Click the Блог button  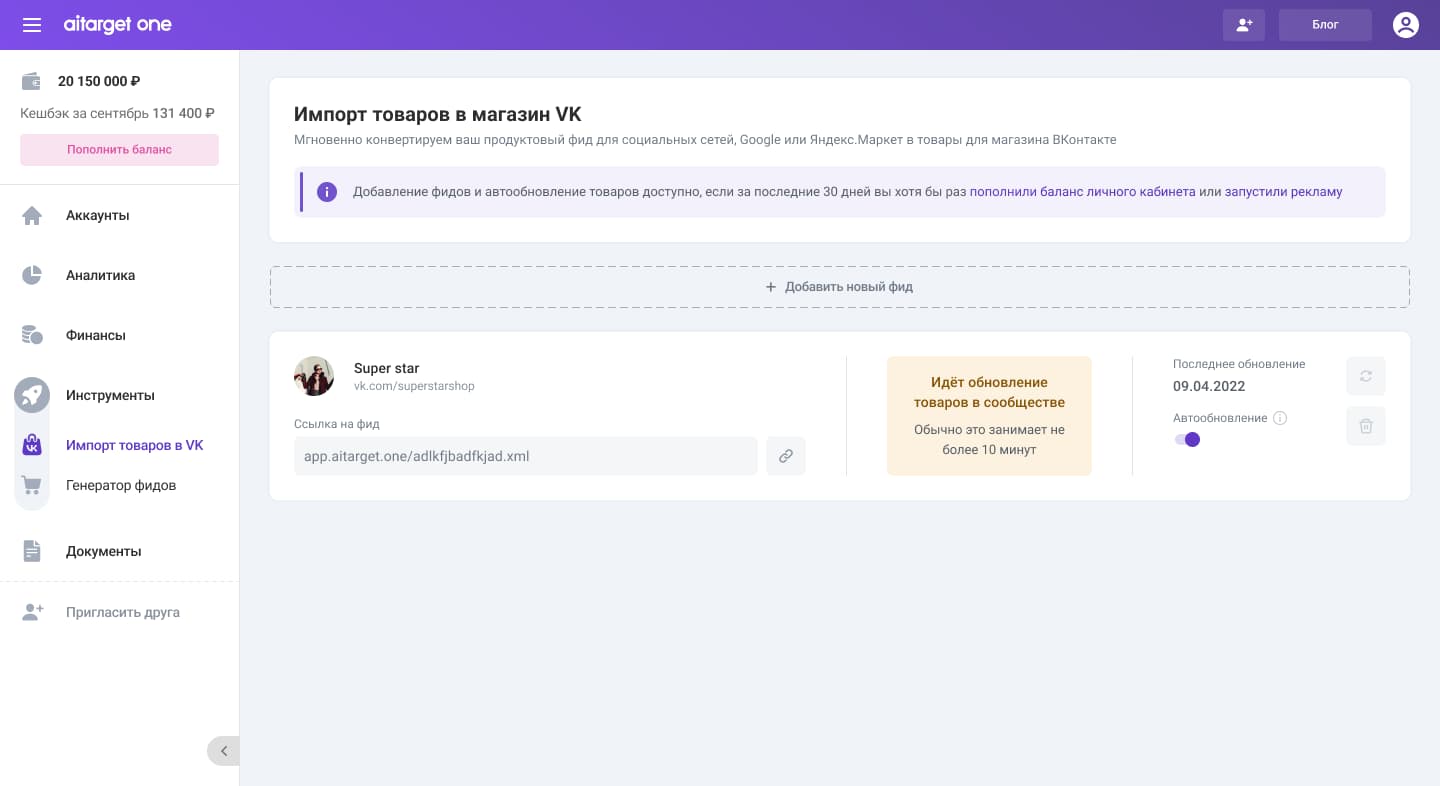click(1325, 25)
